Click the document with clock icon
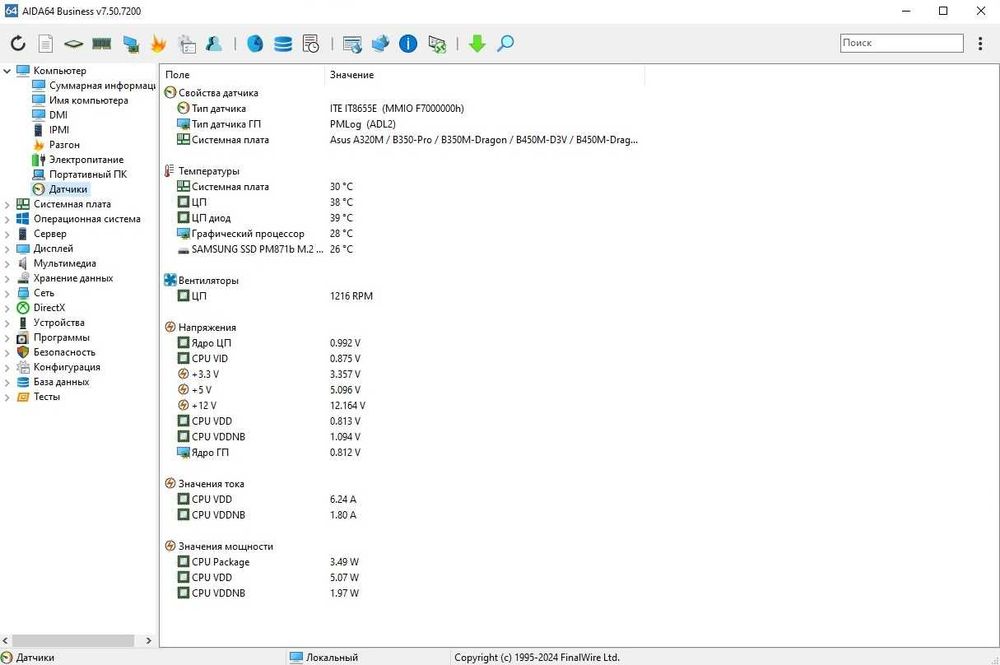Image resolution: width=1000 pixels, height=665 pixels. (311, 43)
